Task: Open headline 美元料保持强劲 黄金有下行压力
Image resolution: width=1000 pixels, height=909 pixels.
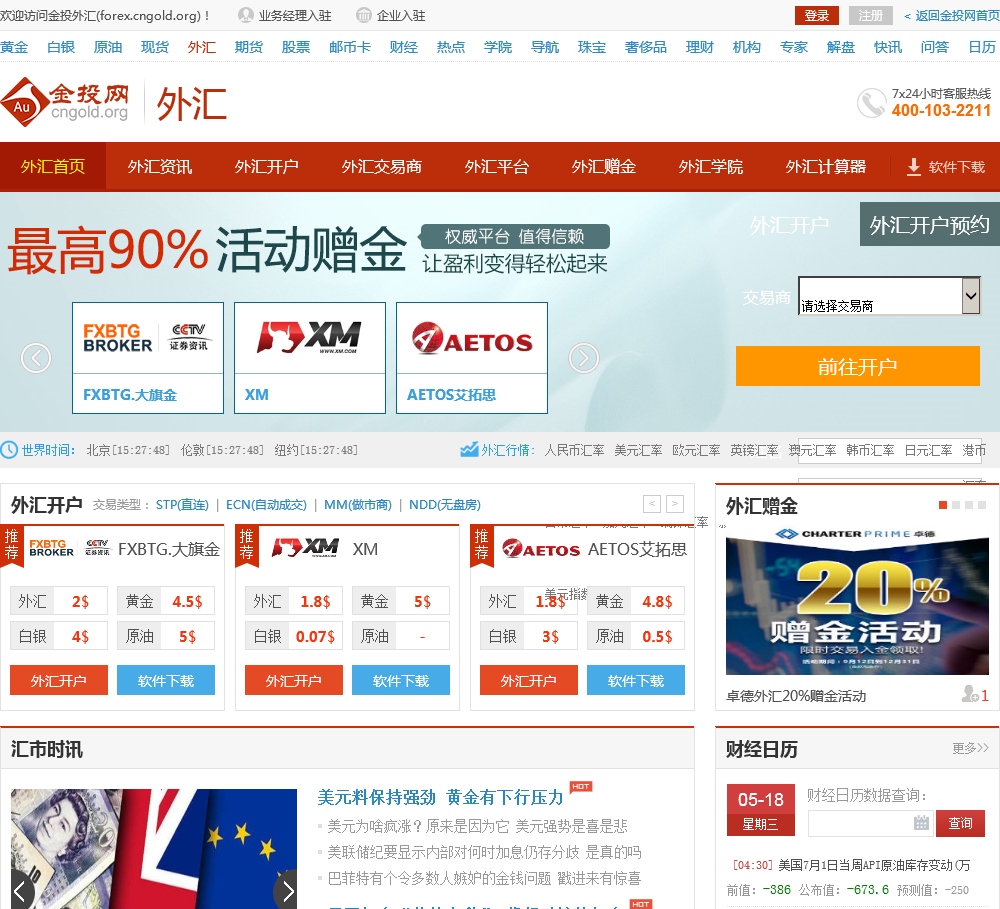Action: pos(441,797)
